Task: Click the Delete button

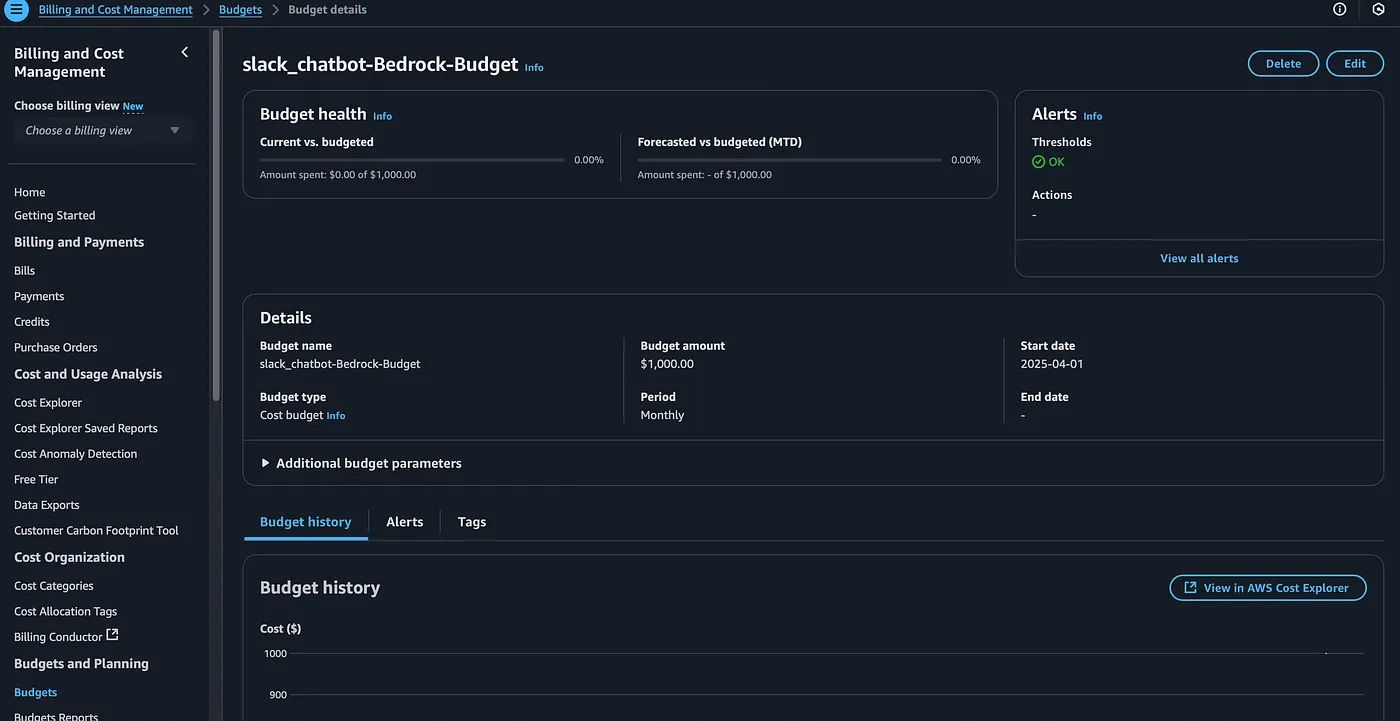Action: pos(1283,63)
